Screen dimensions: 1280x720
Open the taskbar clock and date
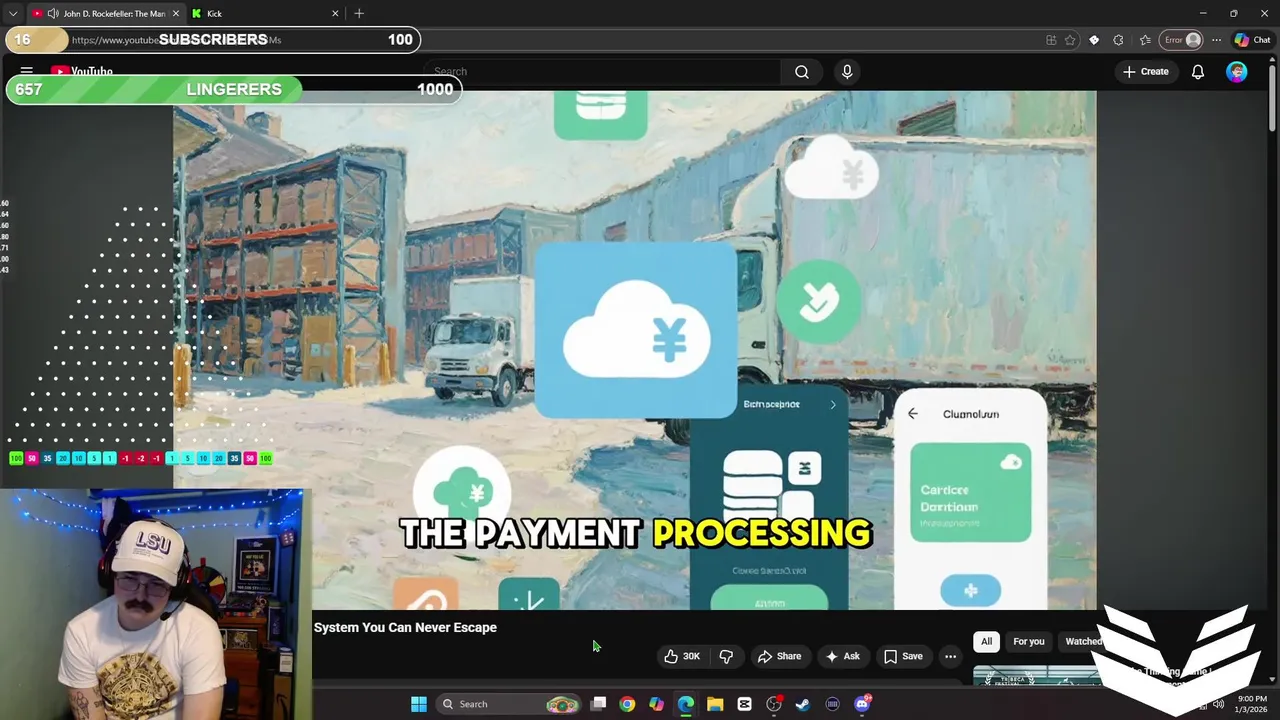pos(1252,704)
